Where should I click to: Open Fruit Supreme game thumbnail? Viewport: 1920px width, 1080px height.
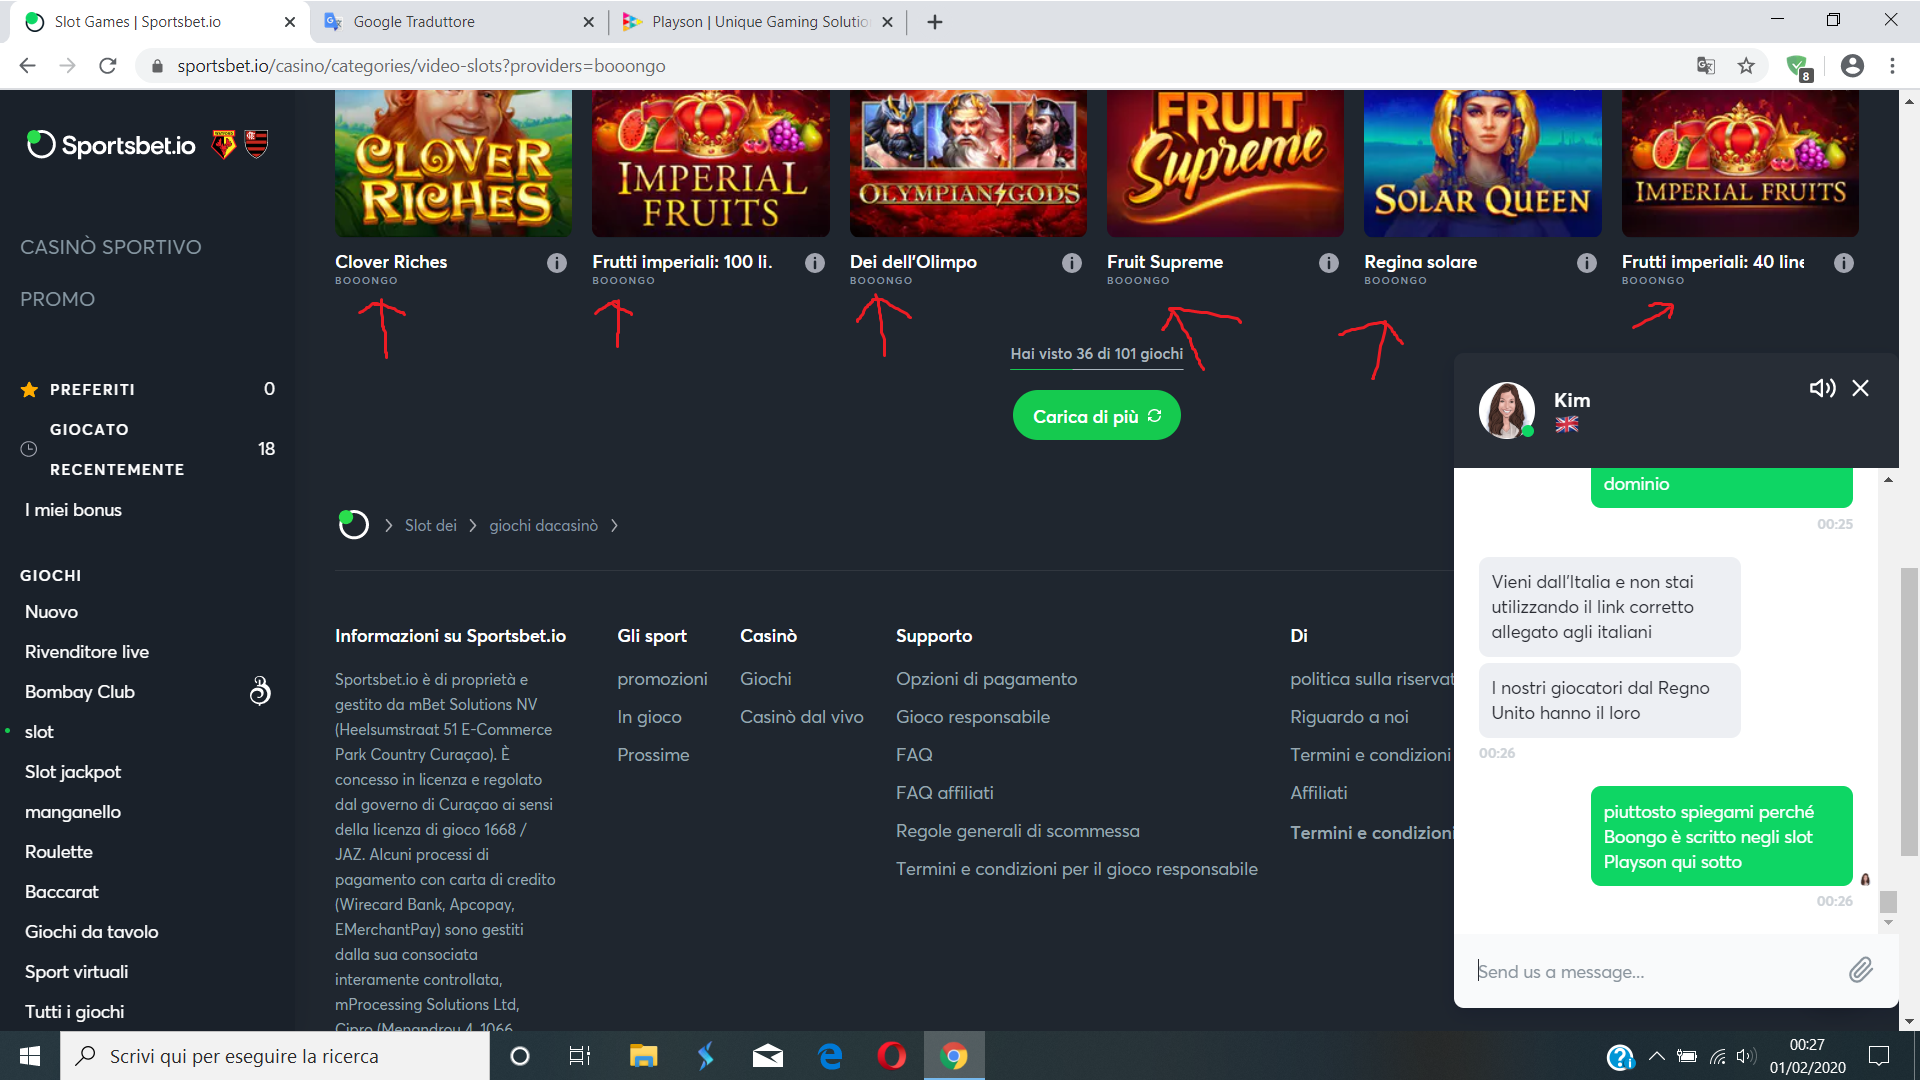tap(1225, 164)
